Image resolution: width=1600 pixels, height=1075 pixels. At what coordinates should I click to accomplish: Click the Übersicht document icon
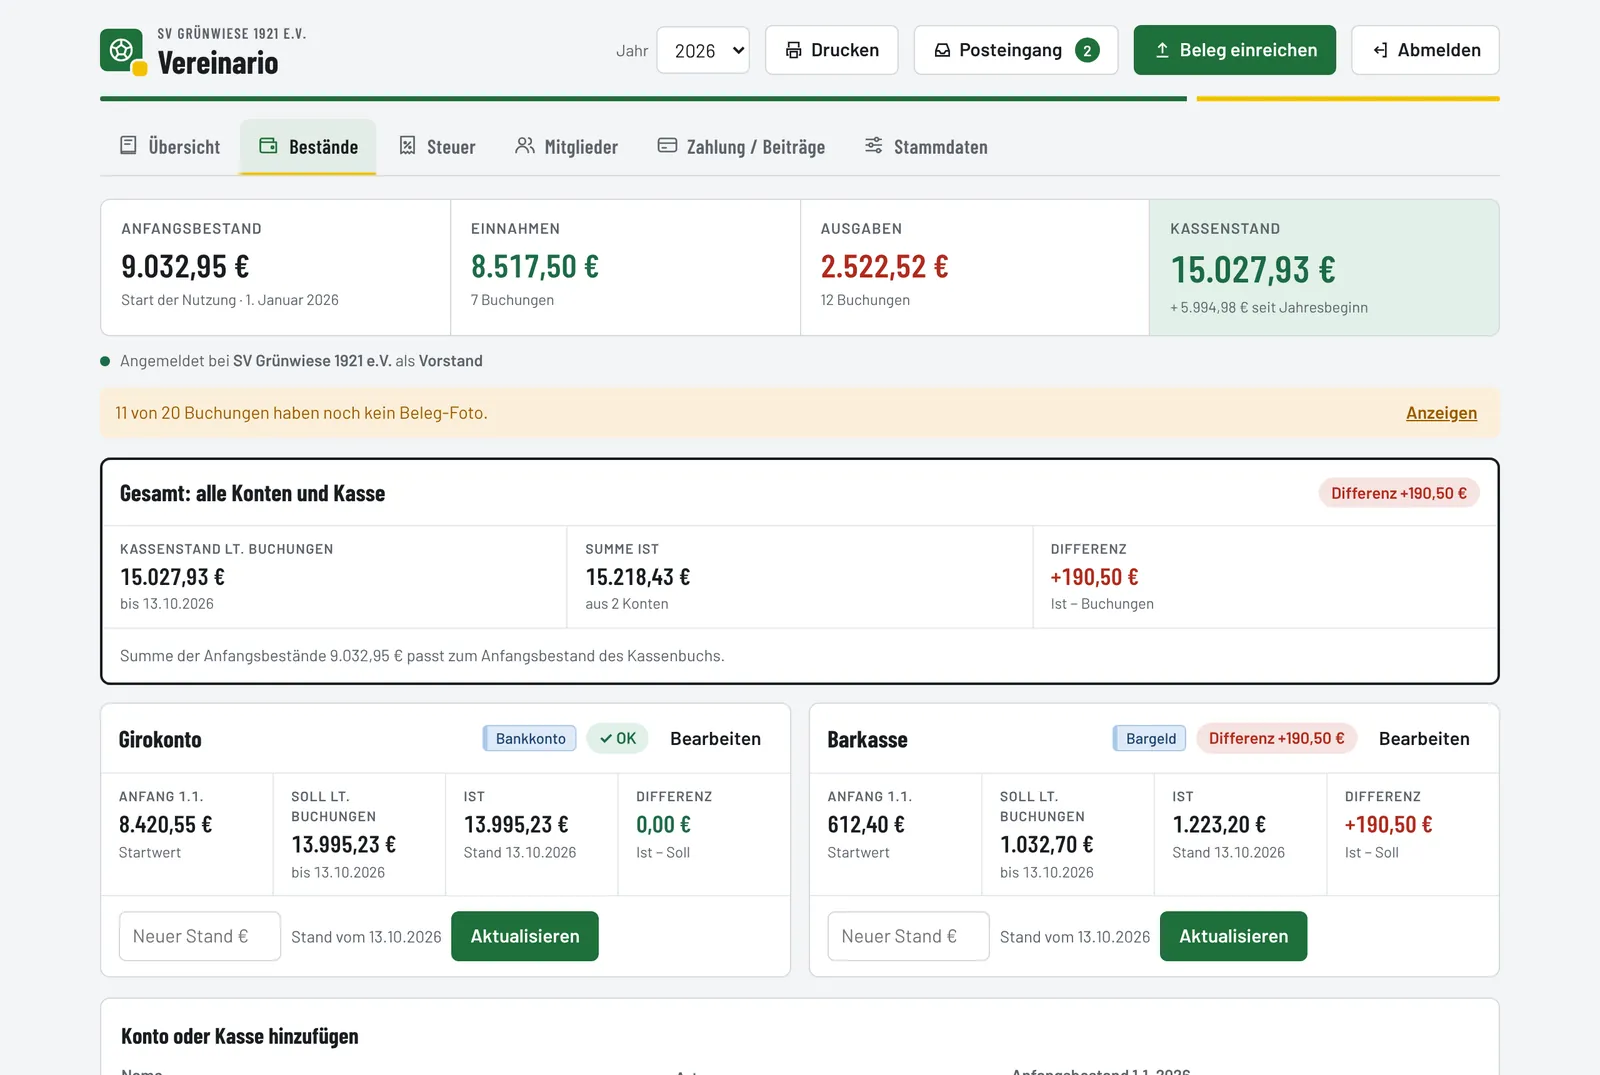point(128,146)
